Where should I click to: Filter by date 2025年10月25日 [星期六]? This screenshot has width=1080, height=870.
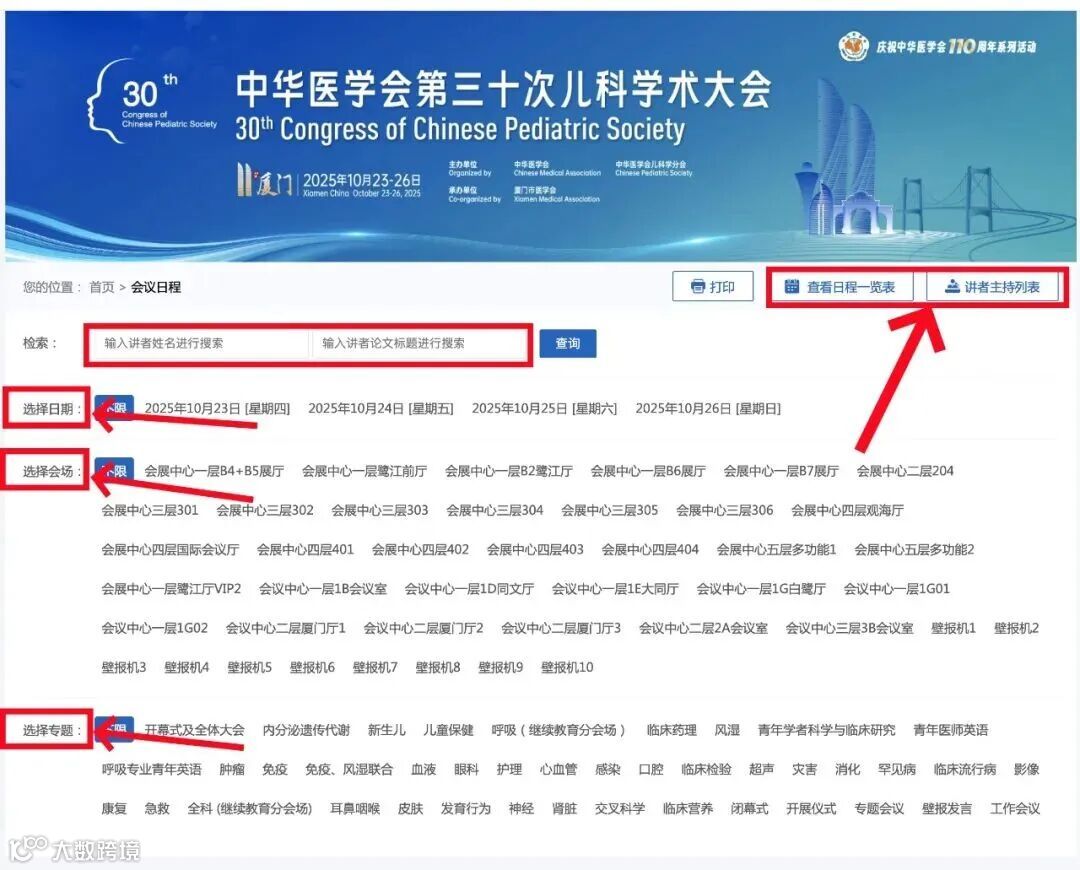[544, 408]
